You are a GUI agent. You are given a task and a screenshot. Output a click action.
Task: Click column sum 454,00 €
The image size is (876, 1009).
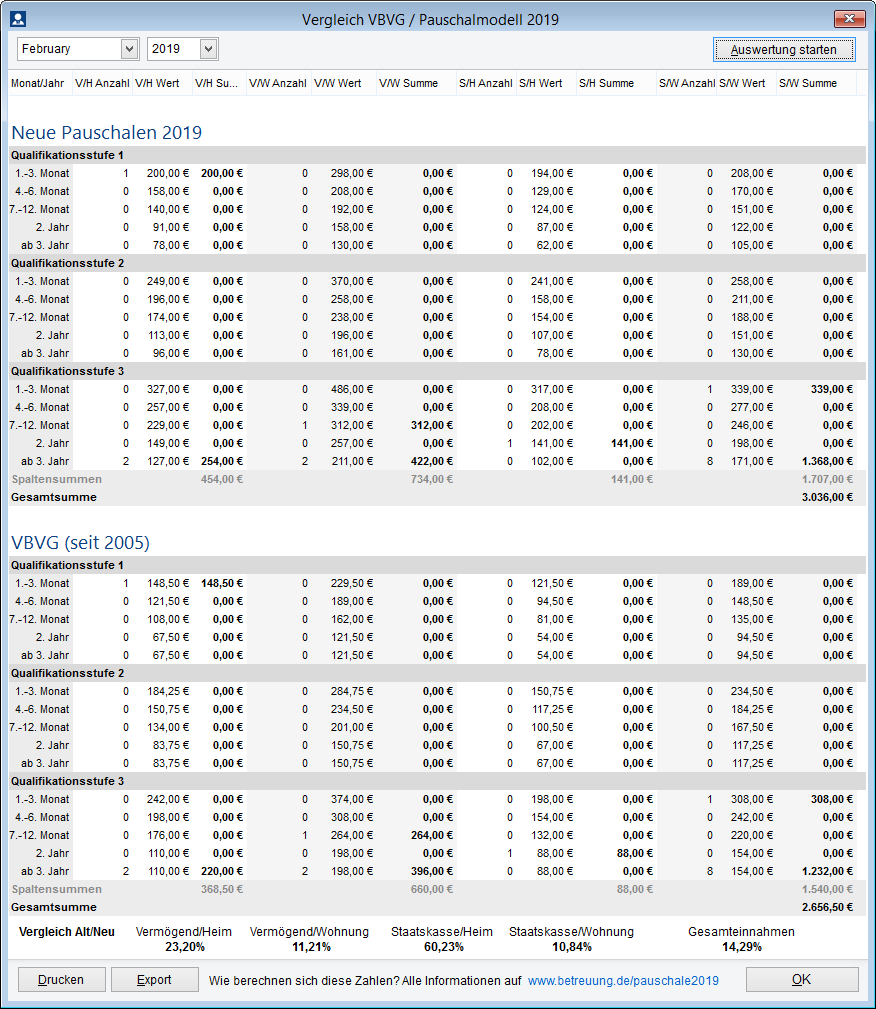[x=221, y=479]
